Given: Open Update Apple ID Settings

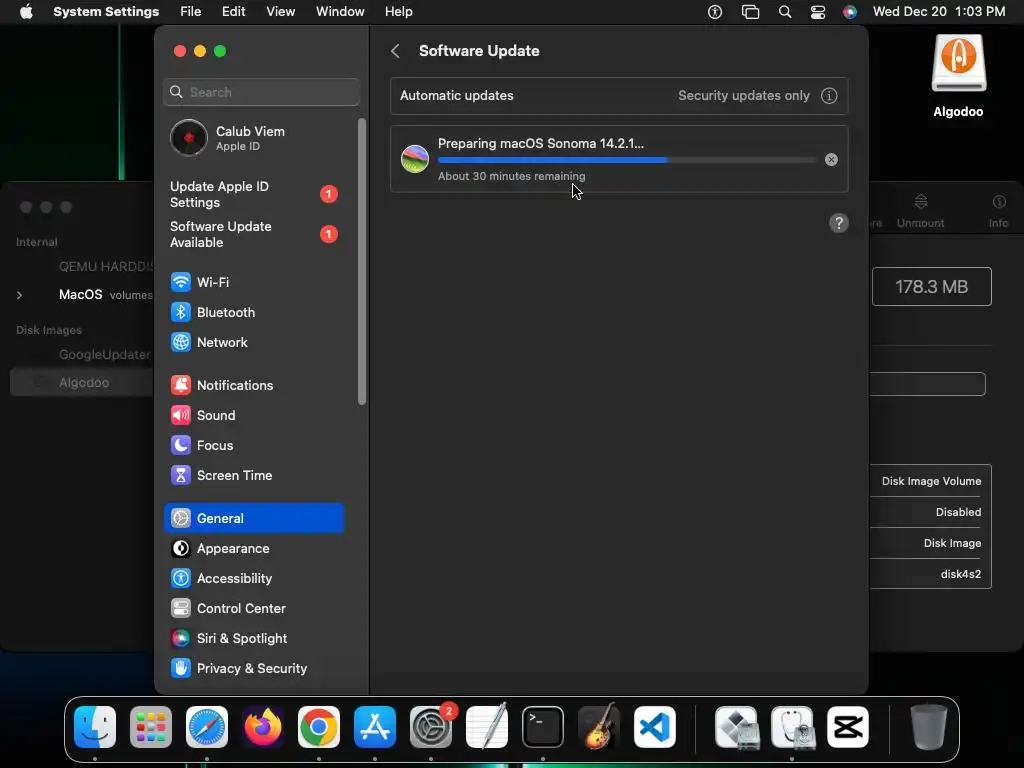Looking at the screenshot, I should coord(253,195).
